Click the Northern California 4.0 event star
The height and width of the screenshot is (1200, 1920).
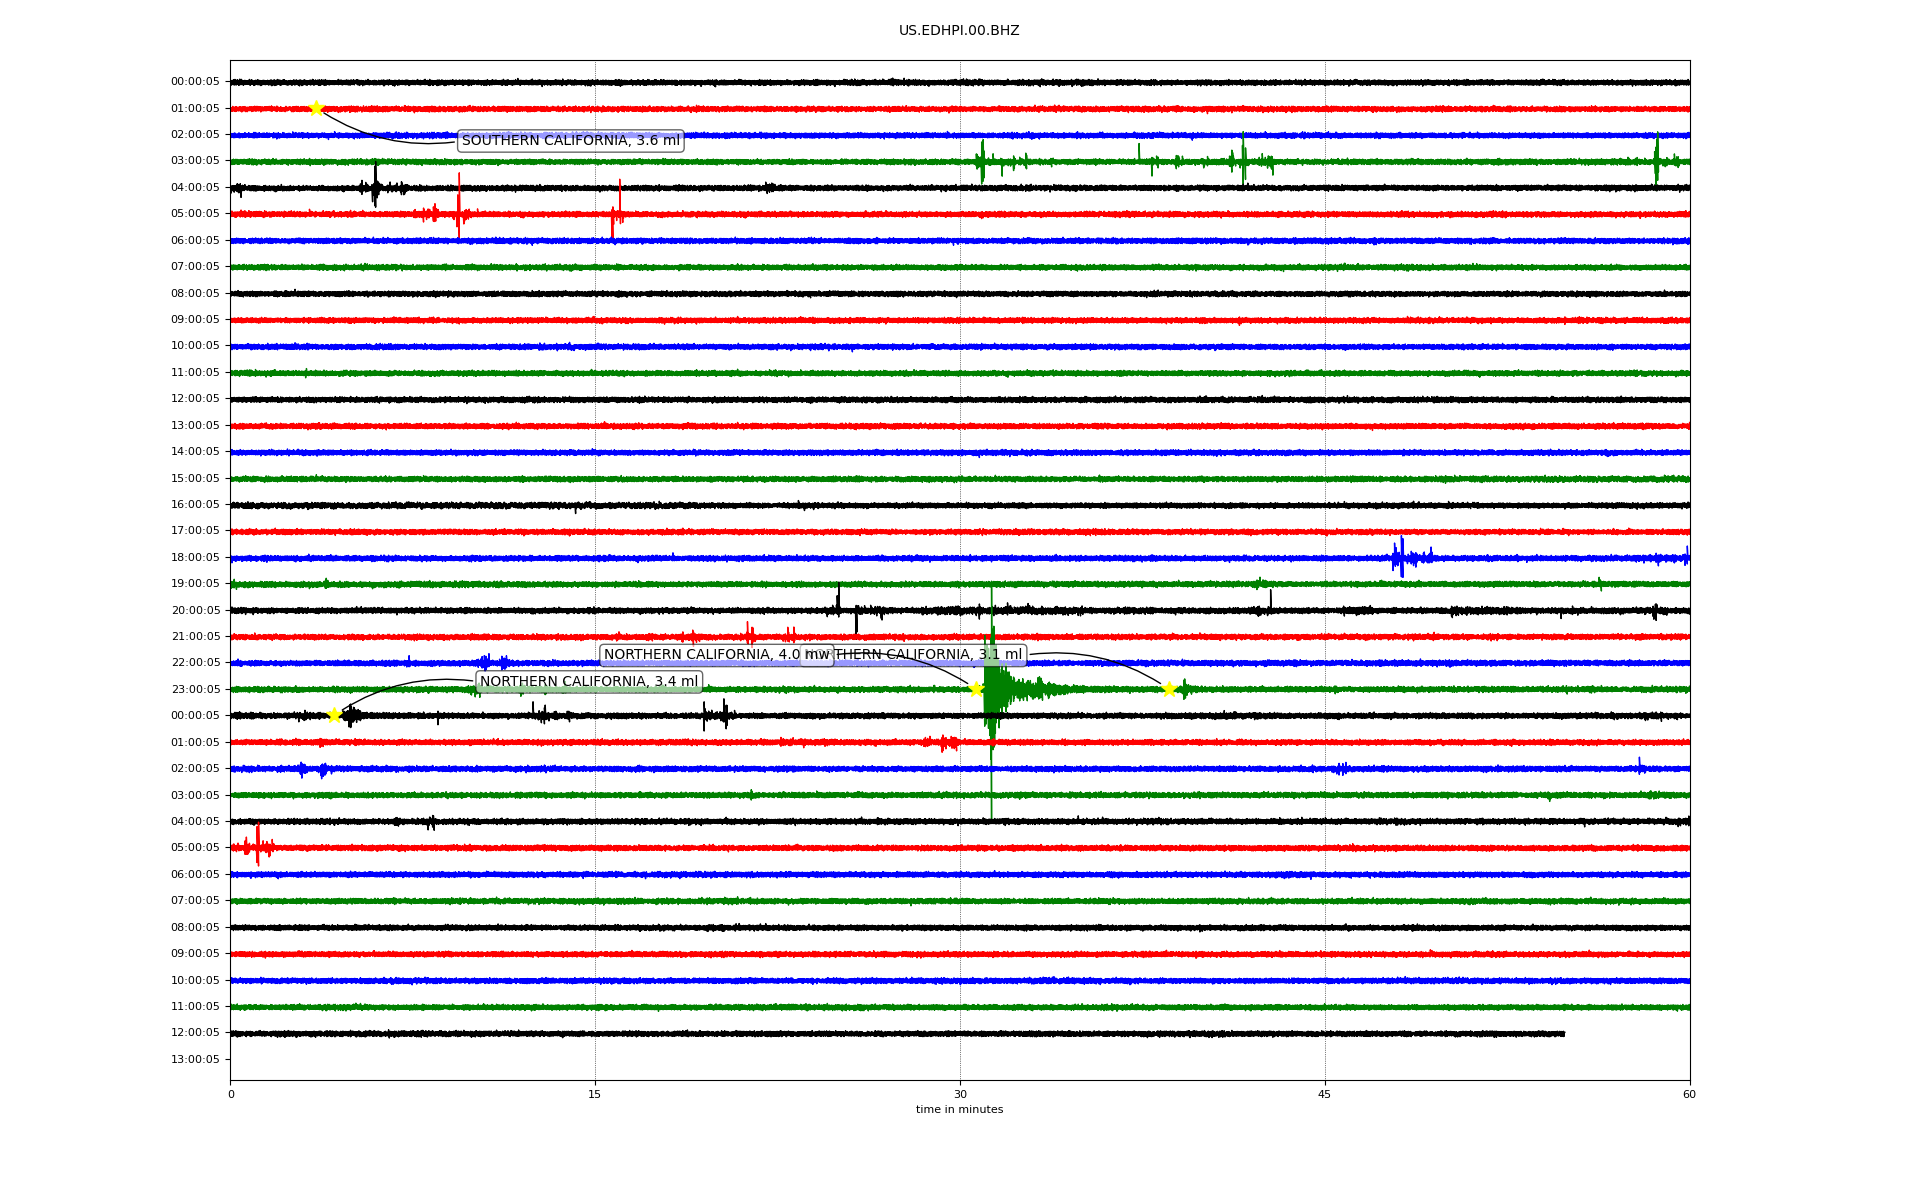pos(976,689)
